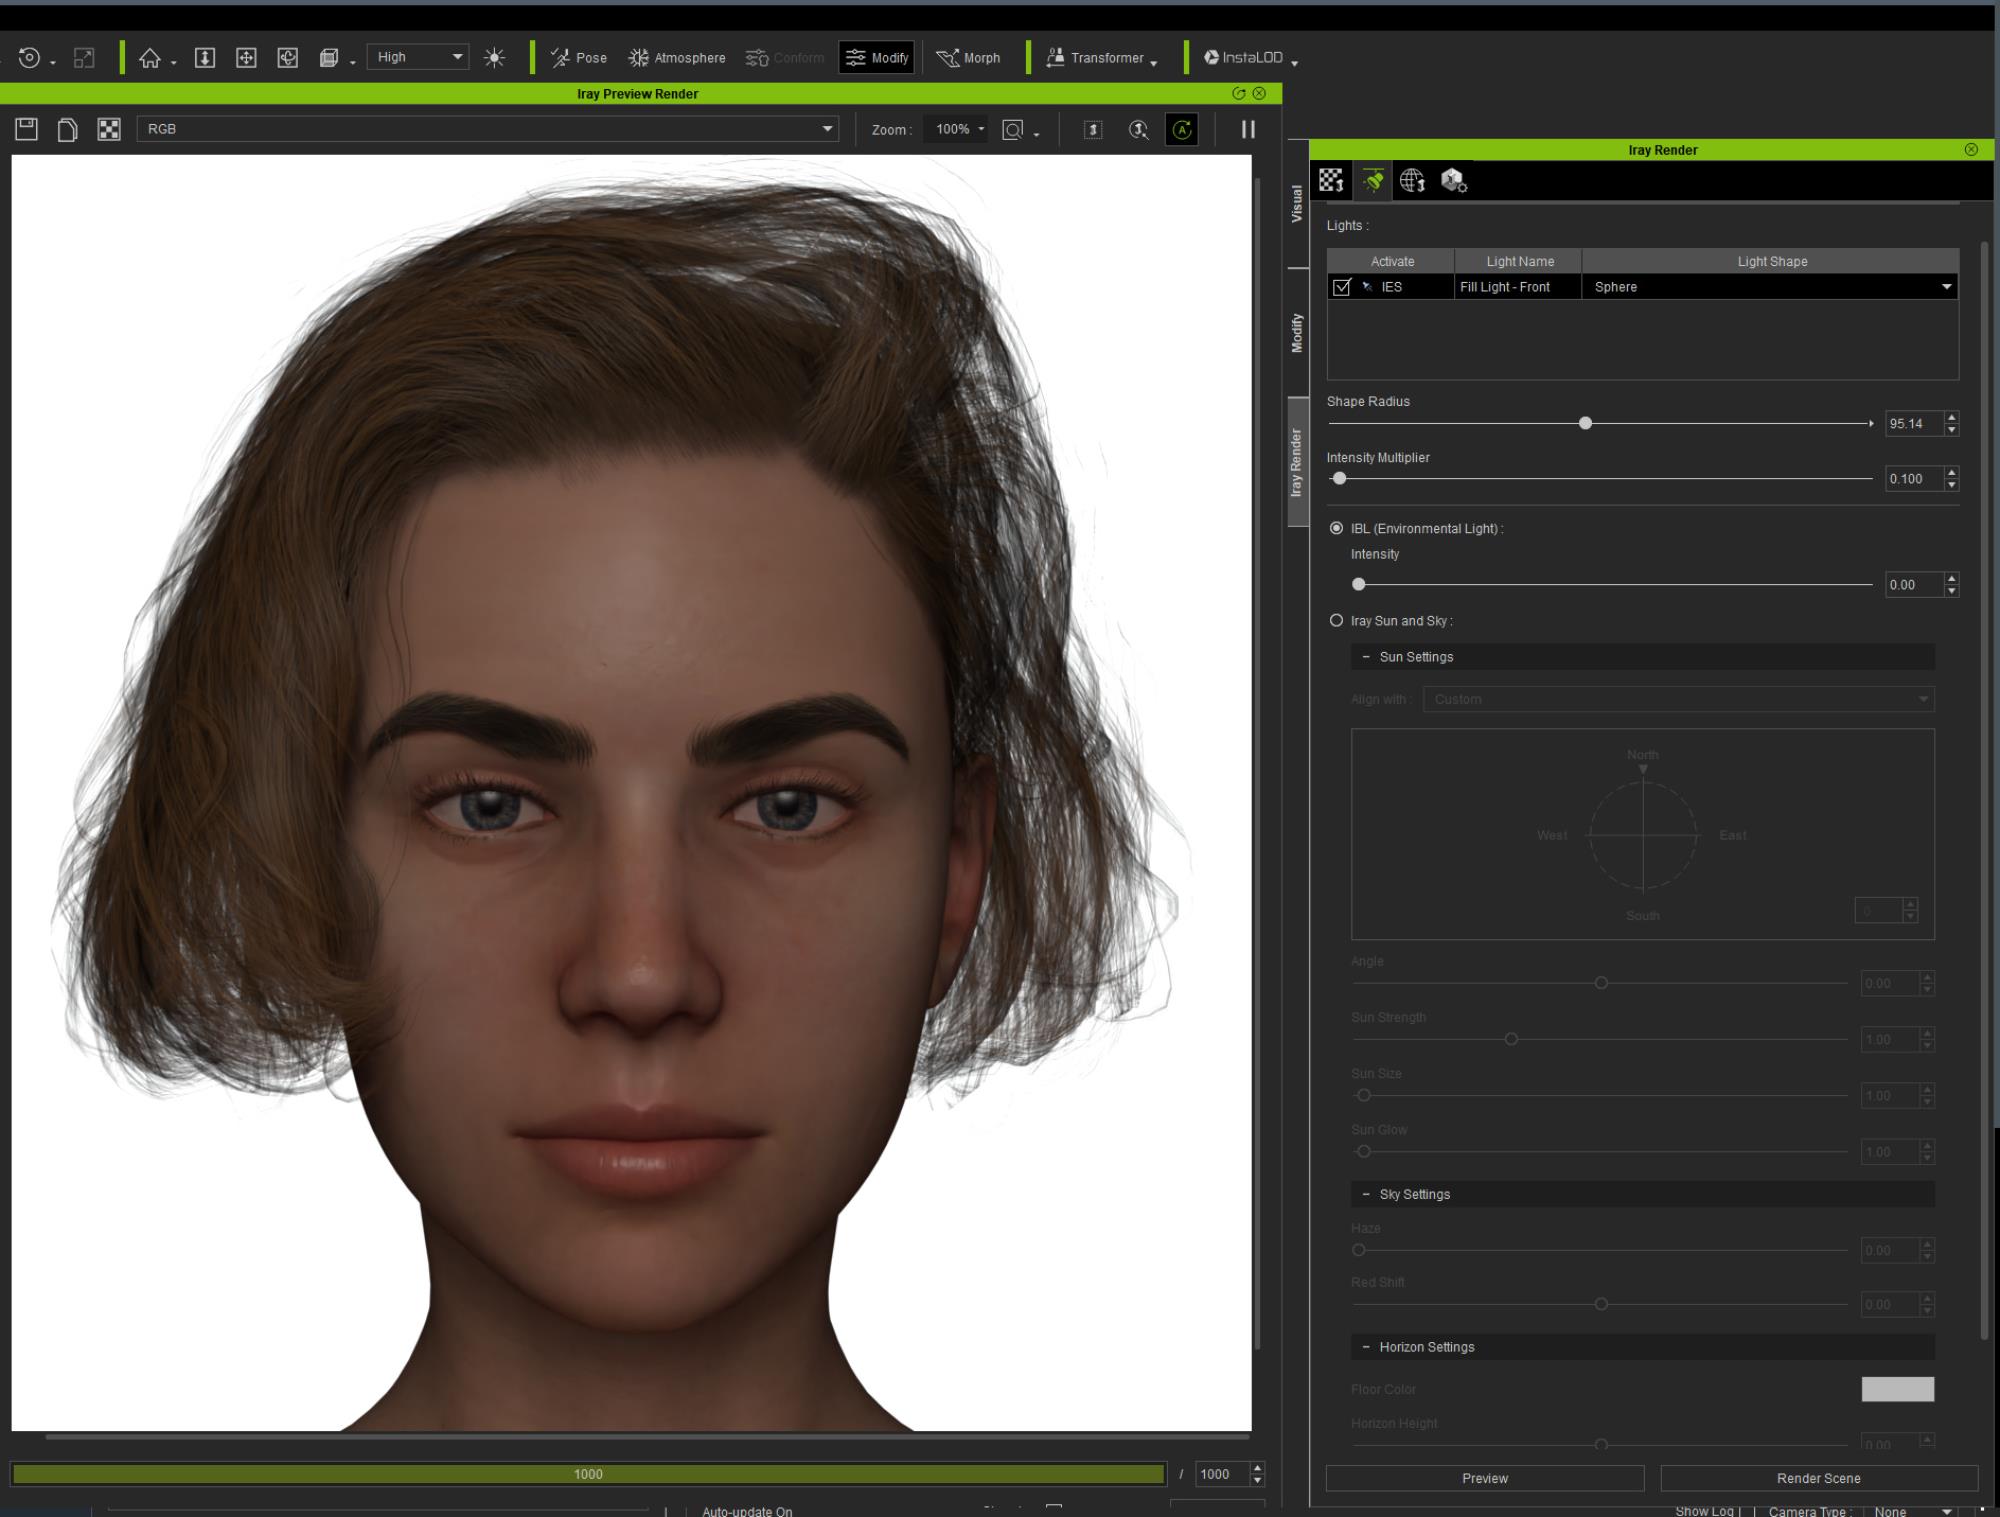This screenshot has height=1517, width=2000.
Task: Open the Transformer dropdown menu
Action: [x=1102, y=58]
